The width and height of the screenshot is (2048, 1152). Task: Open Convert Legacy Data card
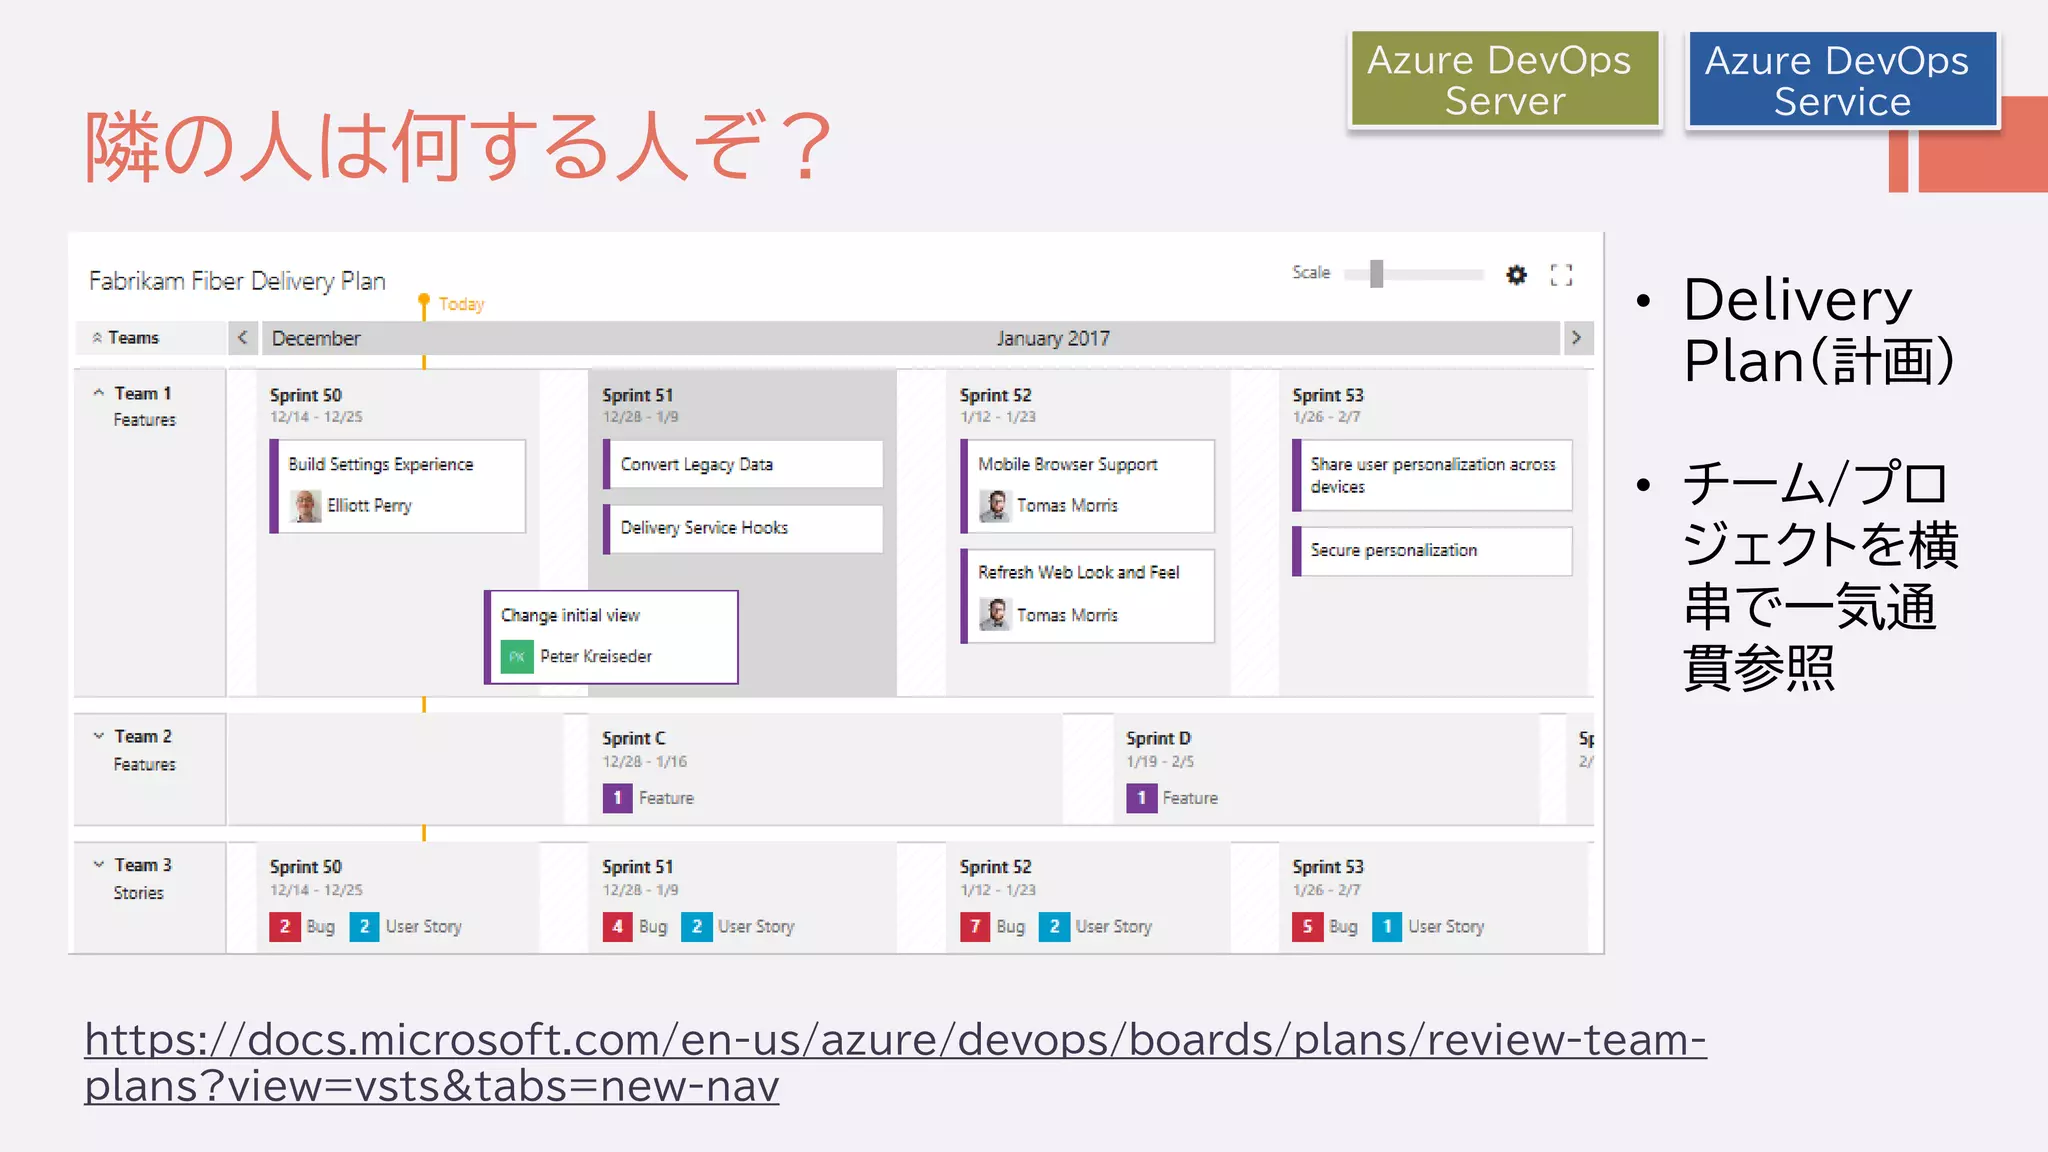click(743, 464)
